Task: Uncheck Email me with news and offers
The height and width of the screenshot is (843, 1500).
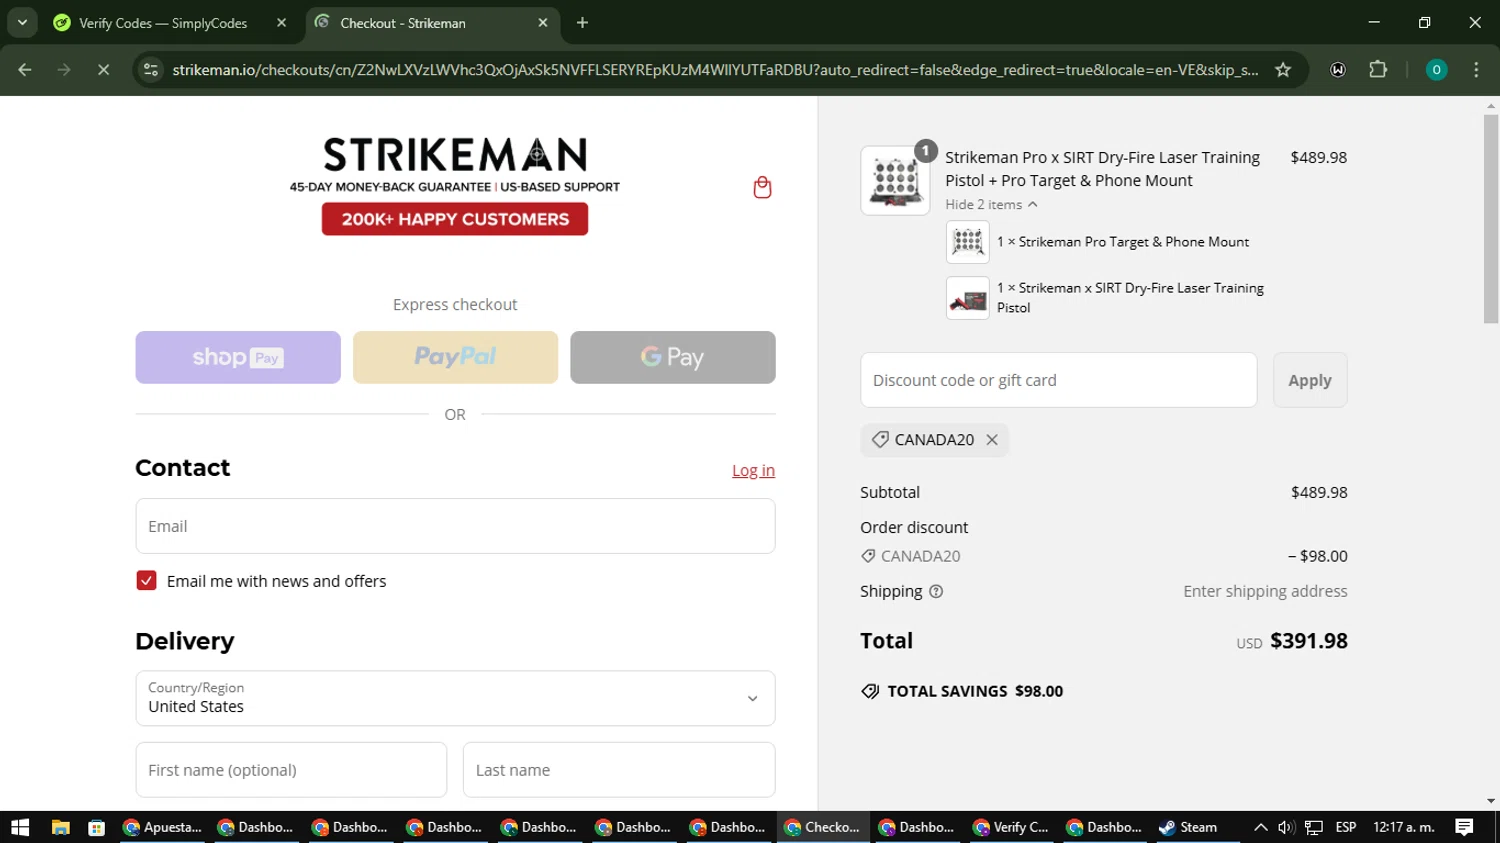Action: pos(146,581)
